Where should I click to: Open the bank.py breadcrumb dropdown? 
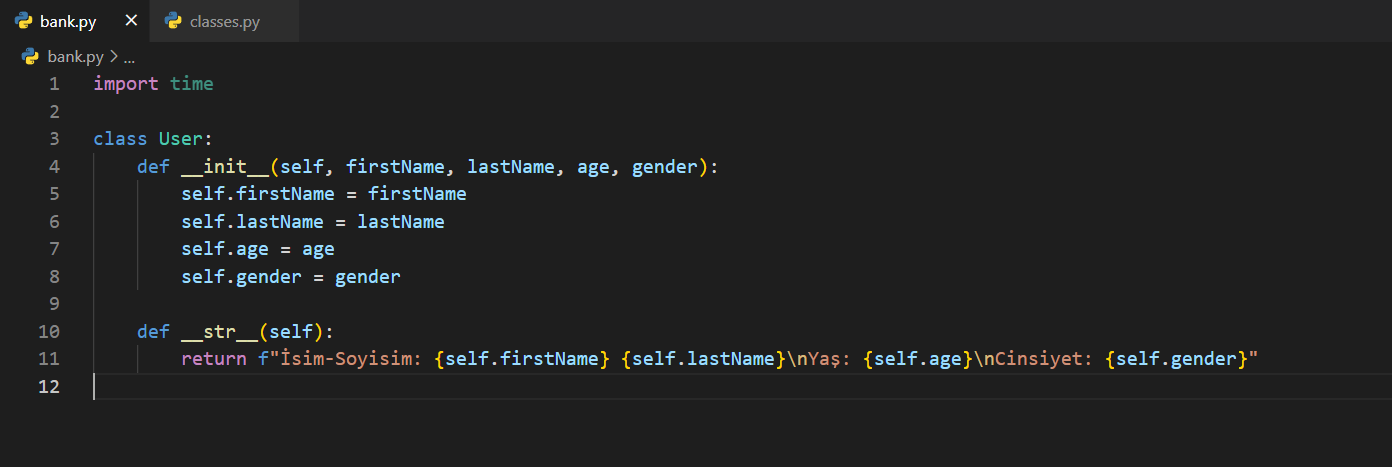point(75,57)
